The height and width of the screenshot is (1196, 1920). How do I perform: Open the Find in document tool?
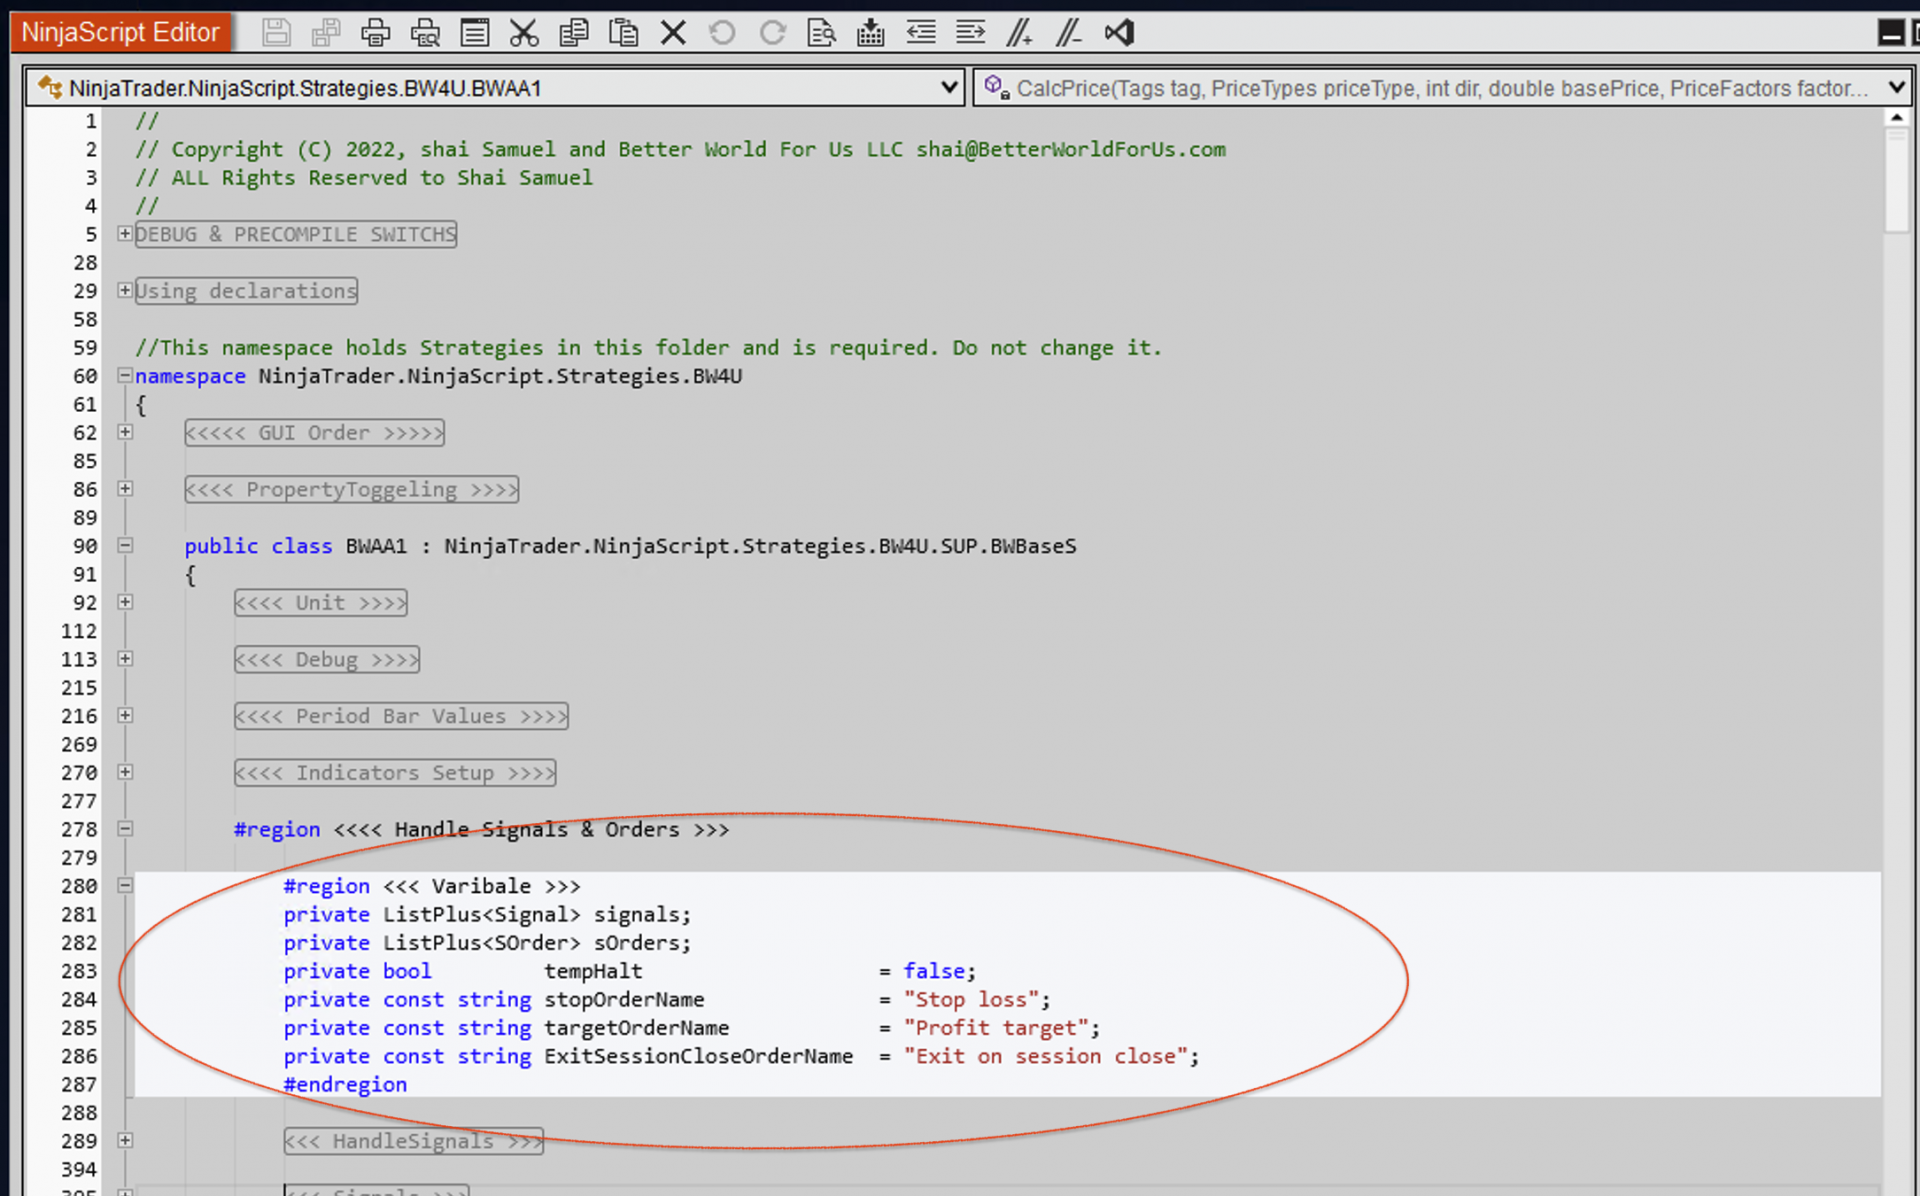(x=821, y=32)
